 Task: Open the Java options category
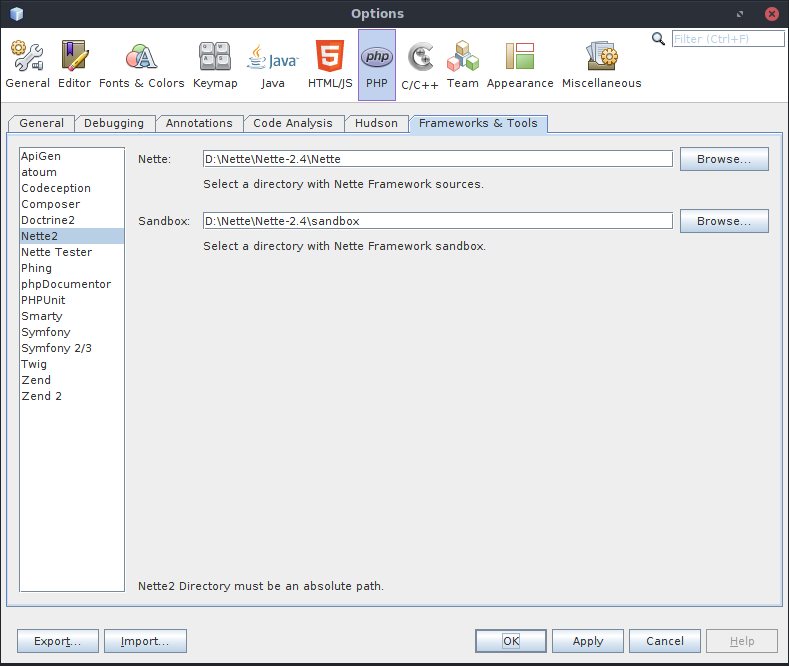[273, 65]
